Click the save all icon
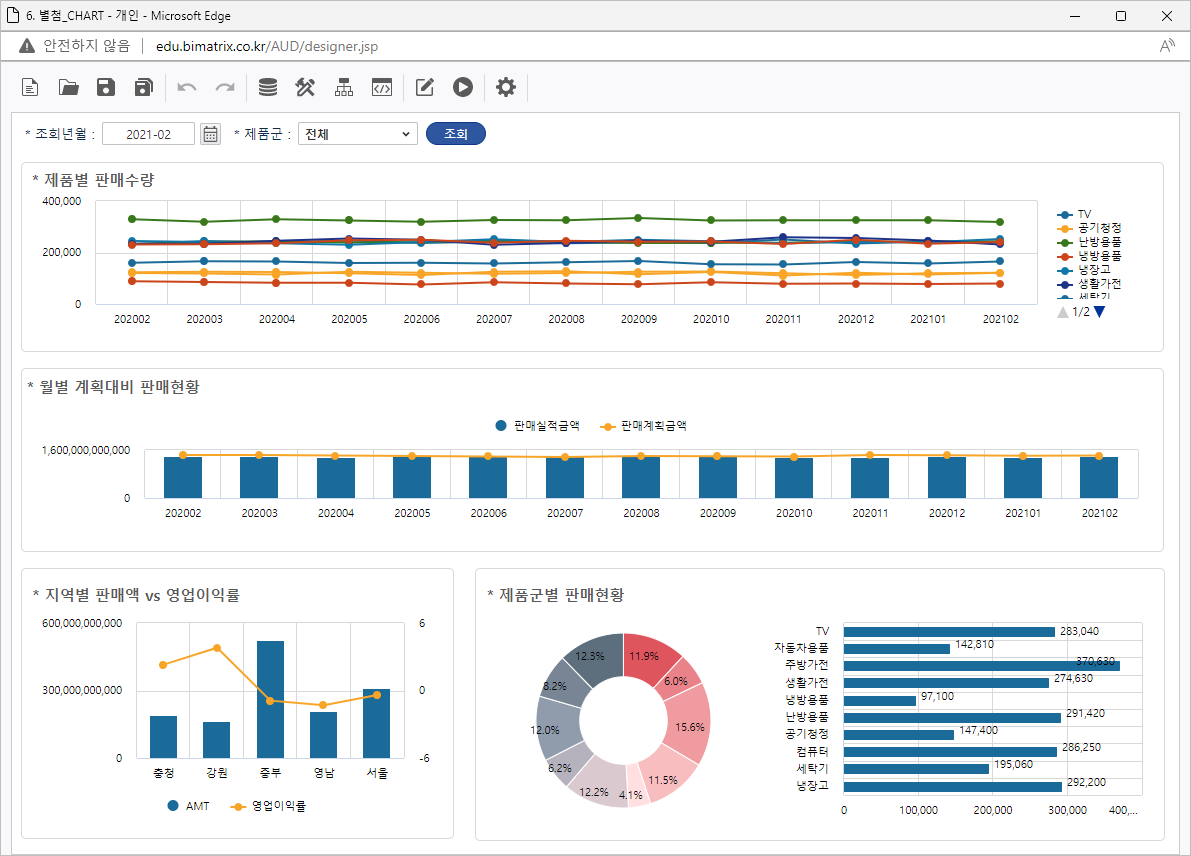This screenshot has height=856, width=1191. click(143, 88)
